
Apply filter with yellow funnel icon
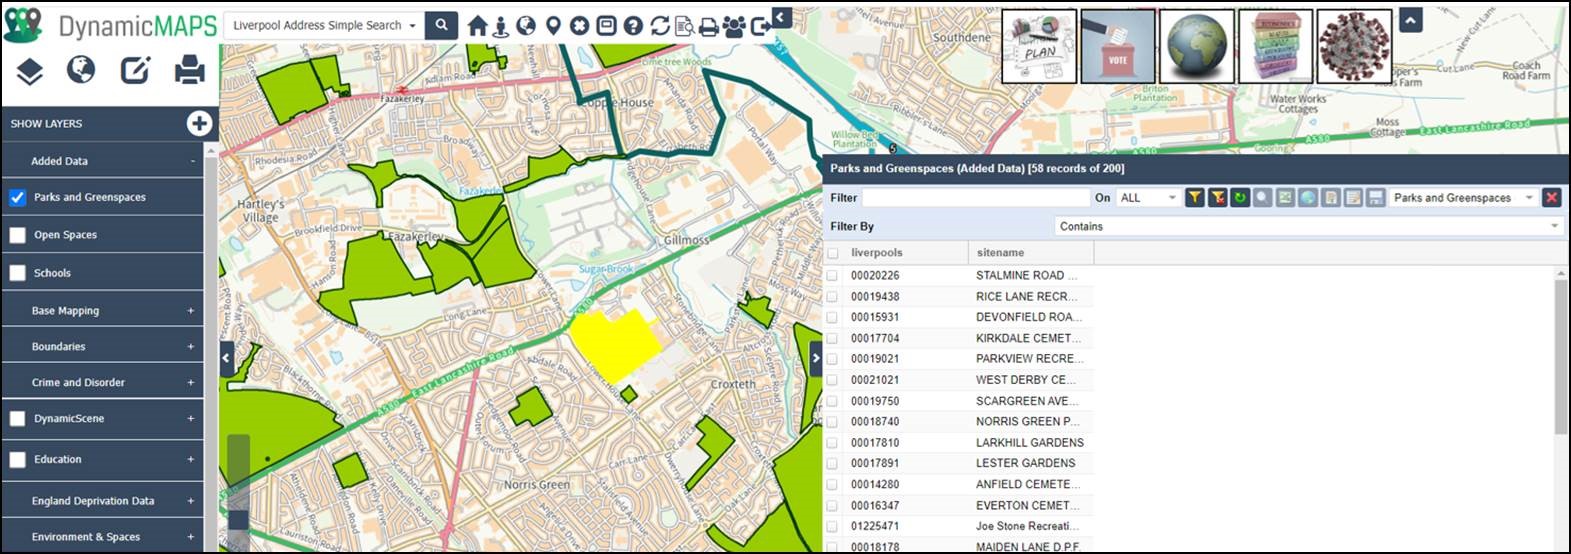point(1194,198)
